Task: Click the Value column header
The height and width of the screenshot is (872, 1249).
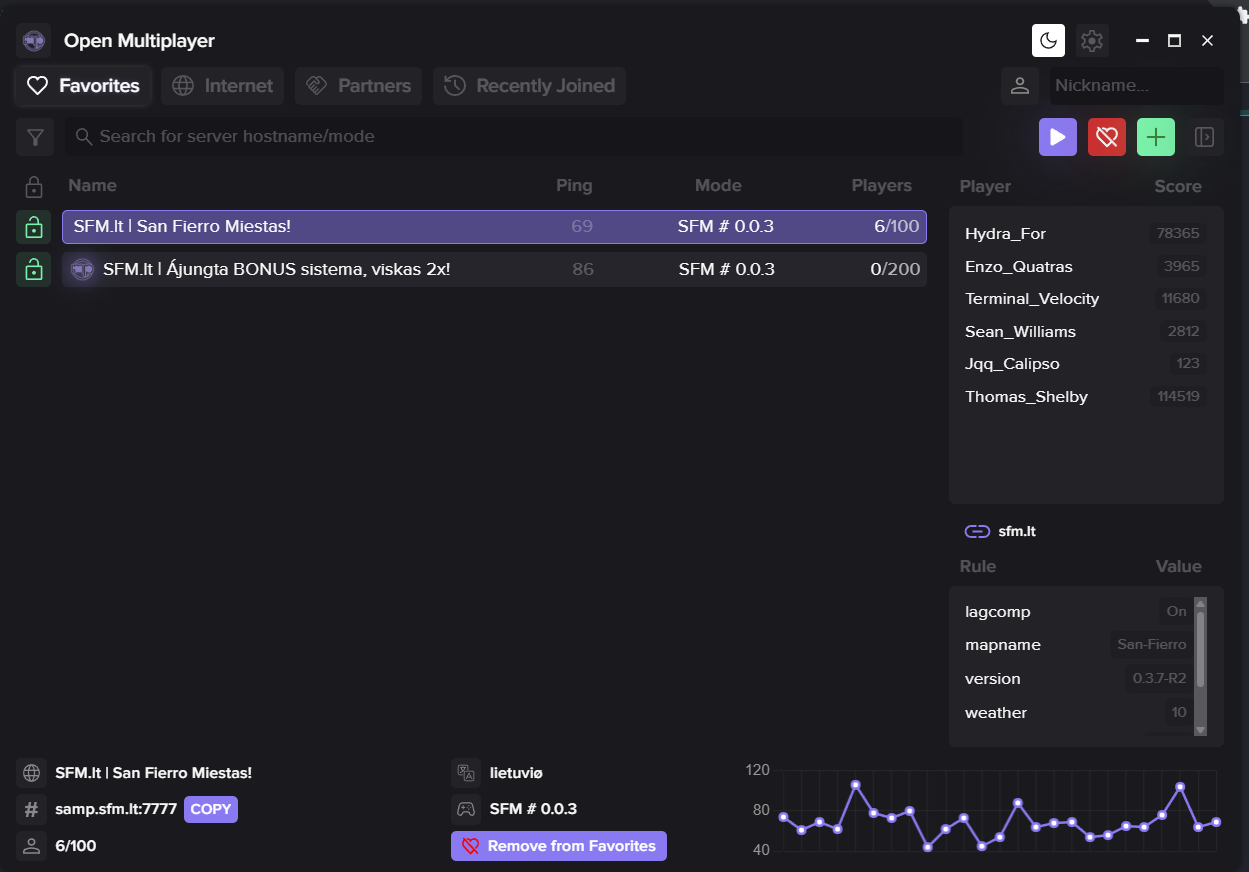Action: (1178, 566)
